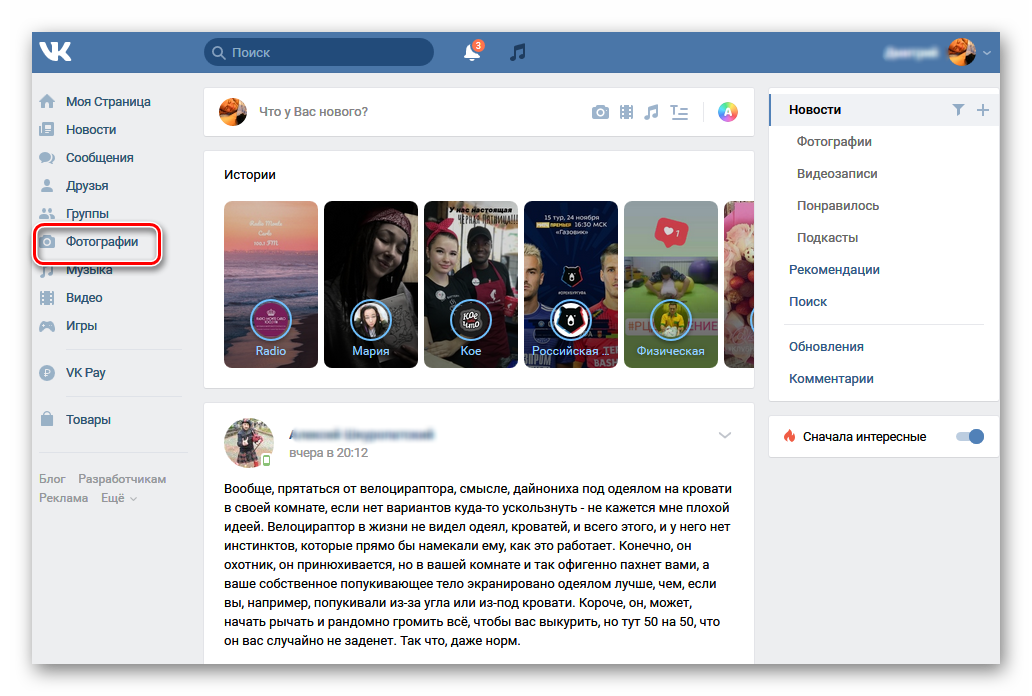Expand the 'Ещё' footer menu
Viewport: 1032px width, 696px height.
(118, 498)
